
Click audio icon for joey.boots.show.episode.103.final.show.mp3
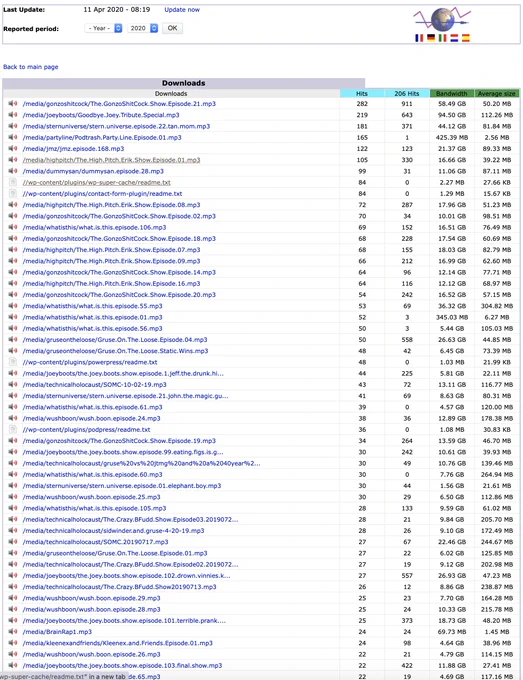click(x=13, y=665)
